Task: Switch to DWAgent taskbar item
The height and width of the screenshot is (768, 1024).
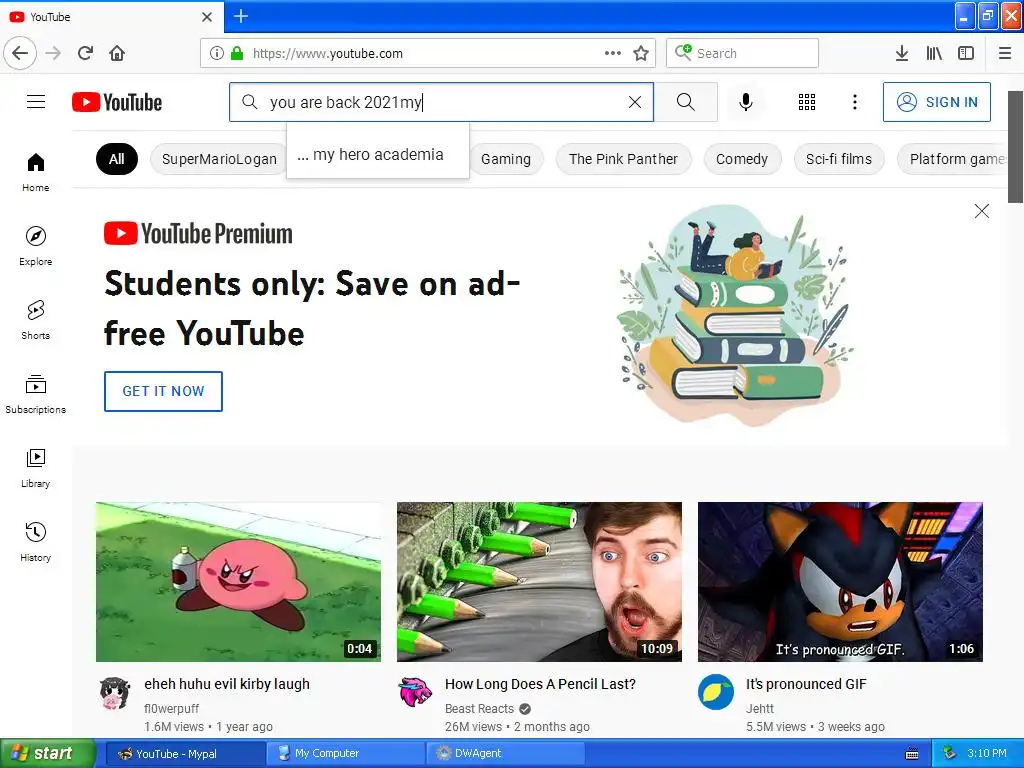Action: (505, 754)
